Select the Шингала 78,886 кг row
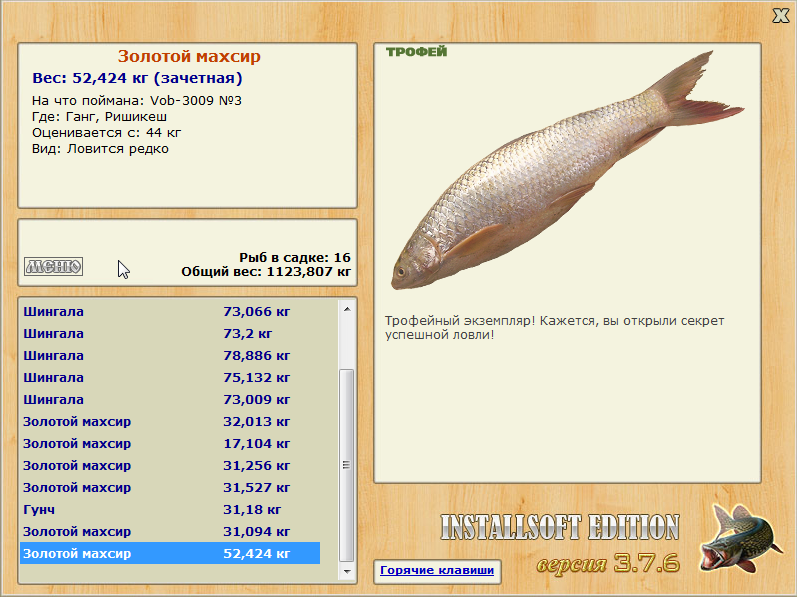Screen dimensions: 797x597 point(170,355)
